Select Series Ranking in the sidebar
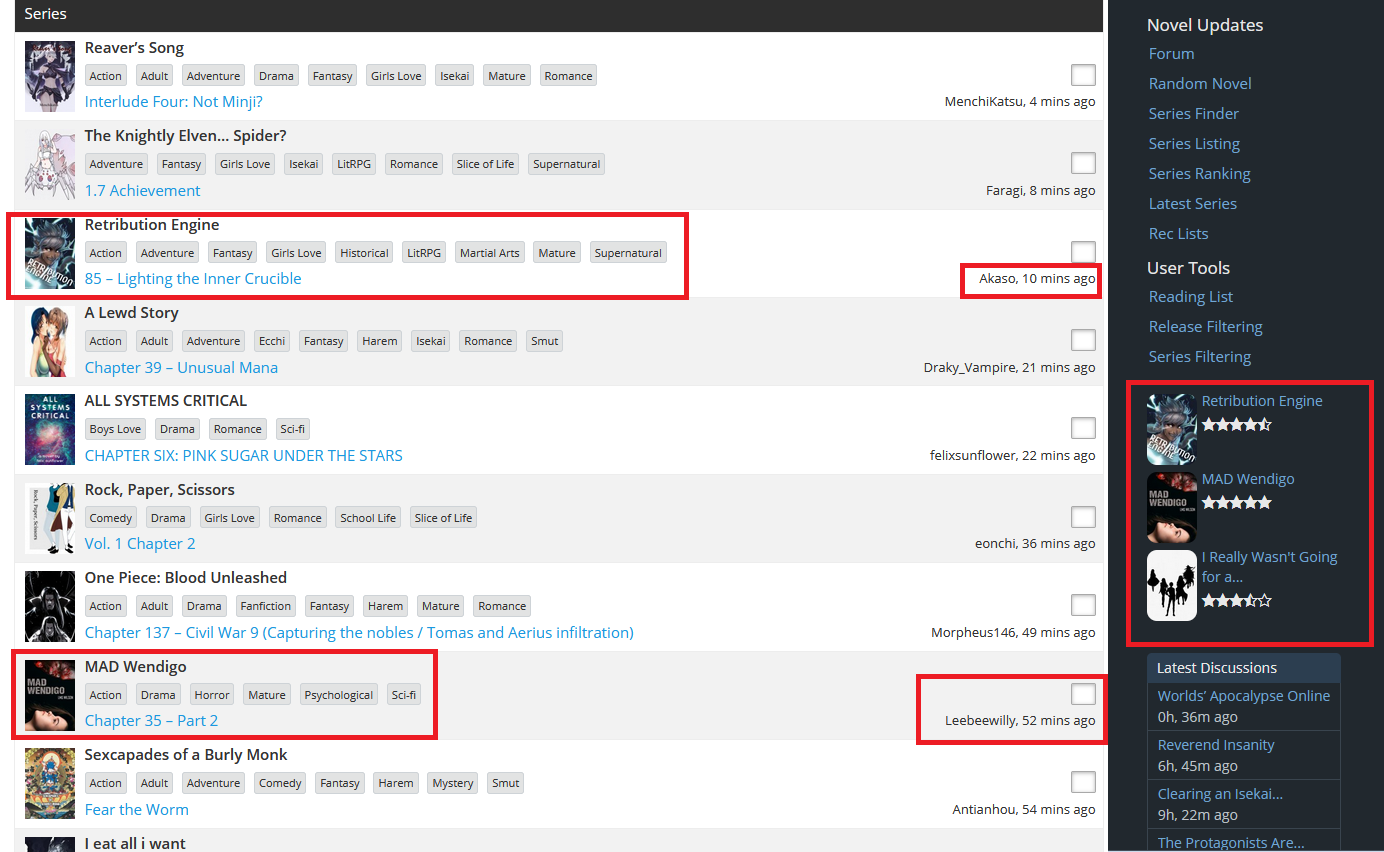 pyautogui.click(x=1199, y=174)
